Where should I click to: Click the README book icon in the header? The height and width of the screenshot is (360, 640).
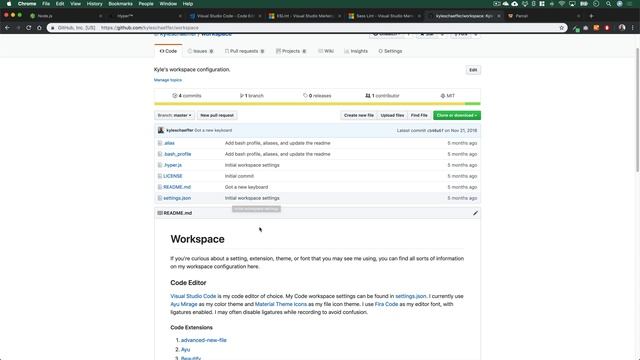coord(160,213)
